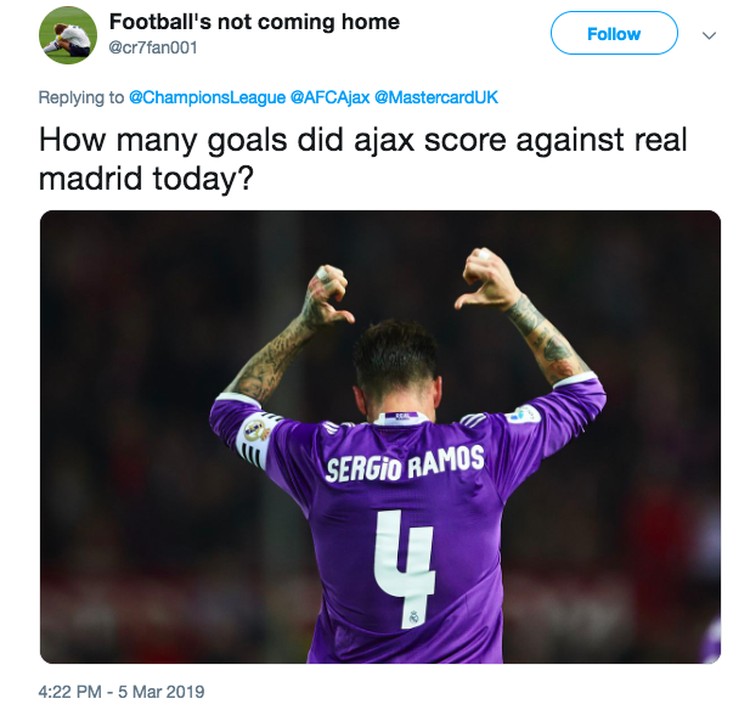Viewport: 750px width, 710px height.
Task: Click the left thumbs-down hand in photo
Action: coord(329,296)
